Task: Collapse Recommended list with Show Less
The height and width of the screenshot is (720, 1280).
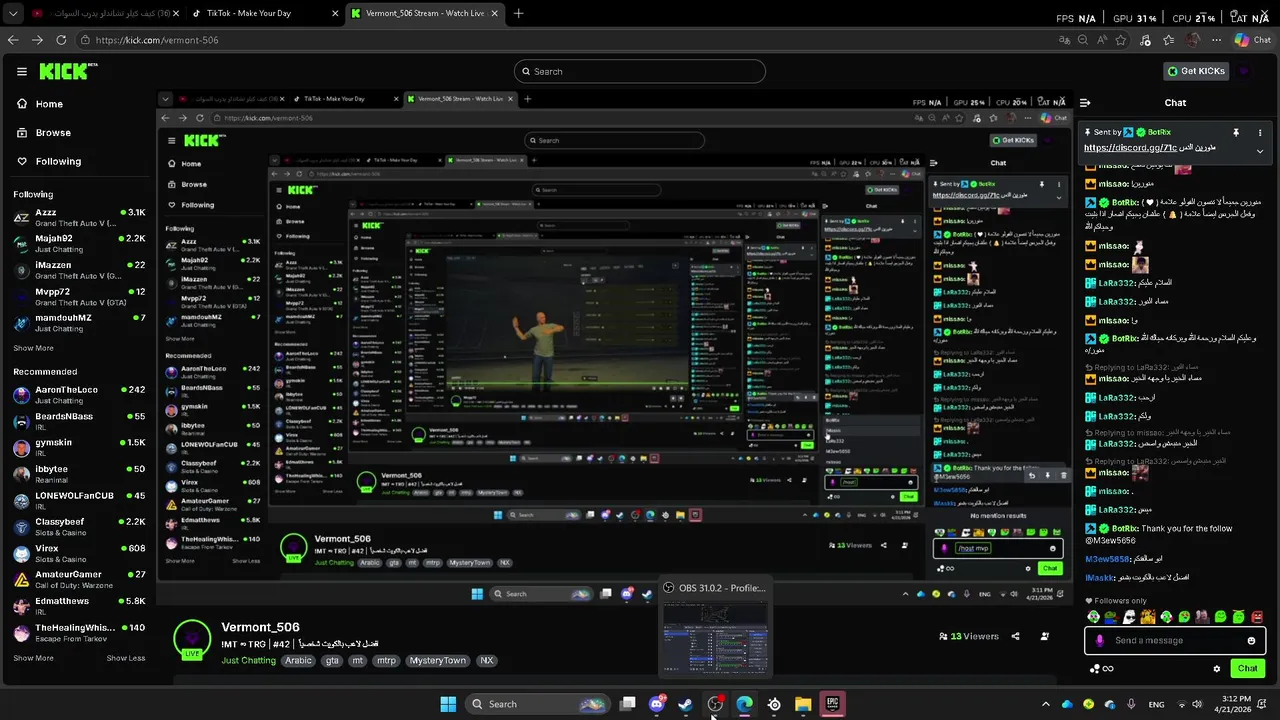Action: 126,658
